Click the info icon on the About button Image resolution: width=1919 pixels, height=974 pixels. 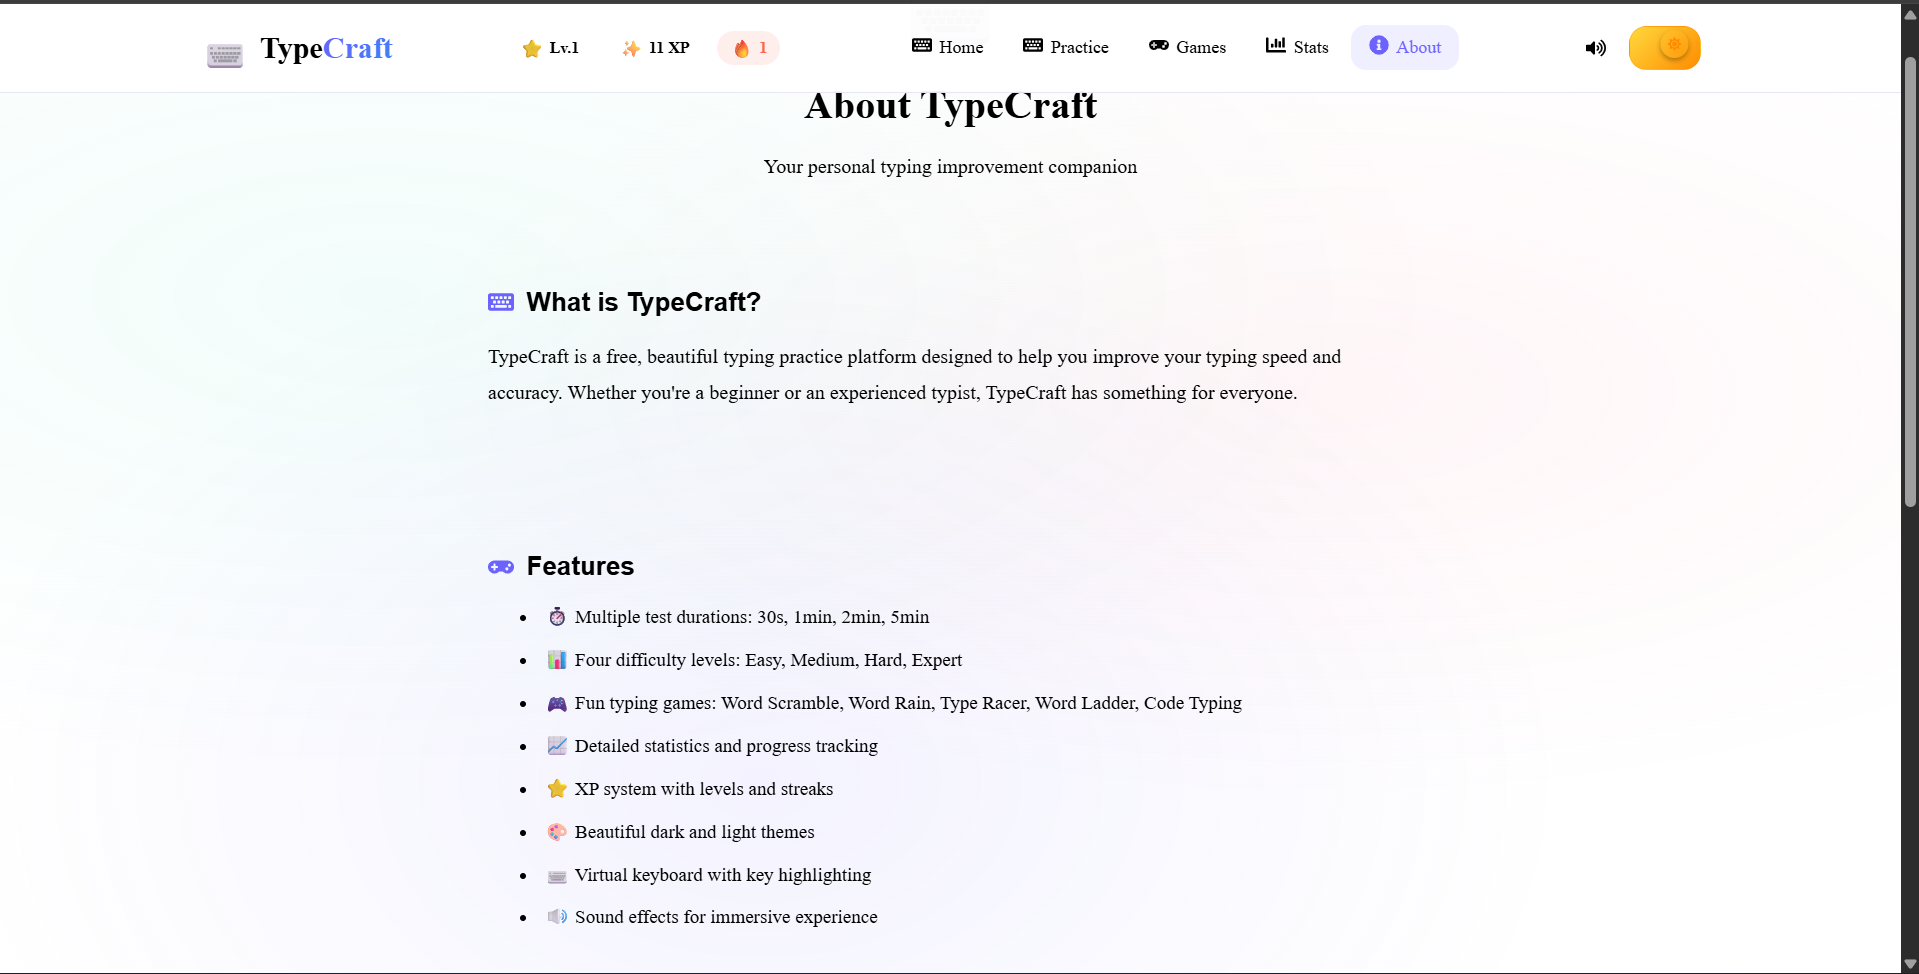[1377, 46]
